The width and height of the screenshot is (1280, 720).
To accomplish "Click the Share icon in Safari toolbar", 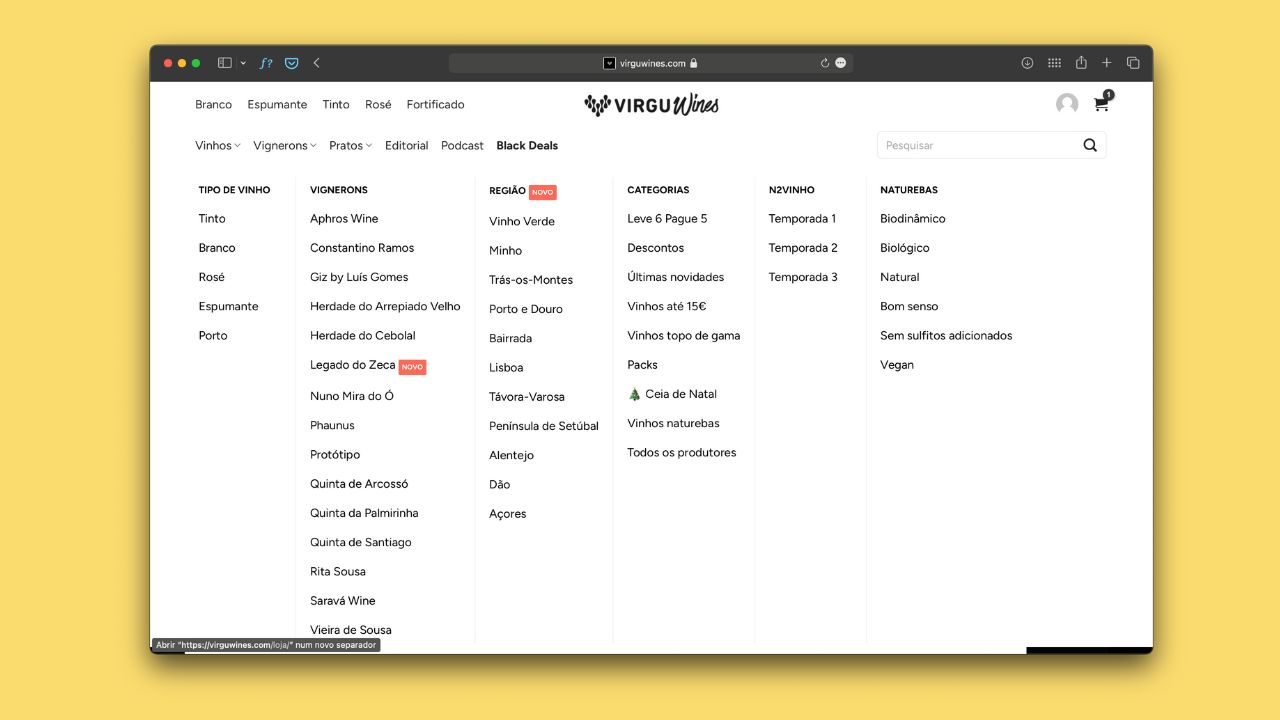I will pos(1081,62).
